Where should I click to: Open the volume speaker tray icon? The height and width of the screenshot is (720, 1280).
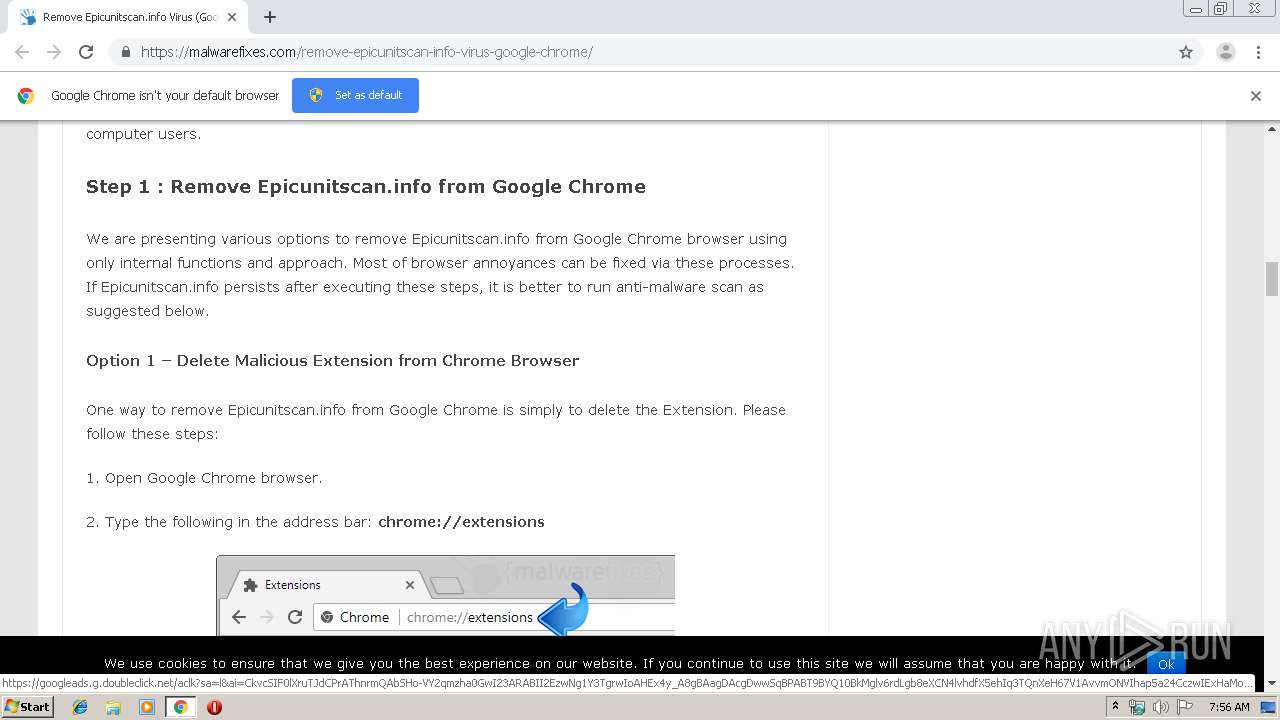coord(1160,707)
